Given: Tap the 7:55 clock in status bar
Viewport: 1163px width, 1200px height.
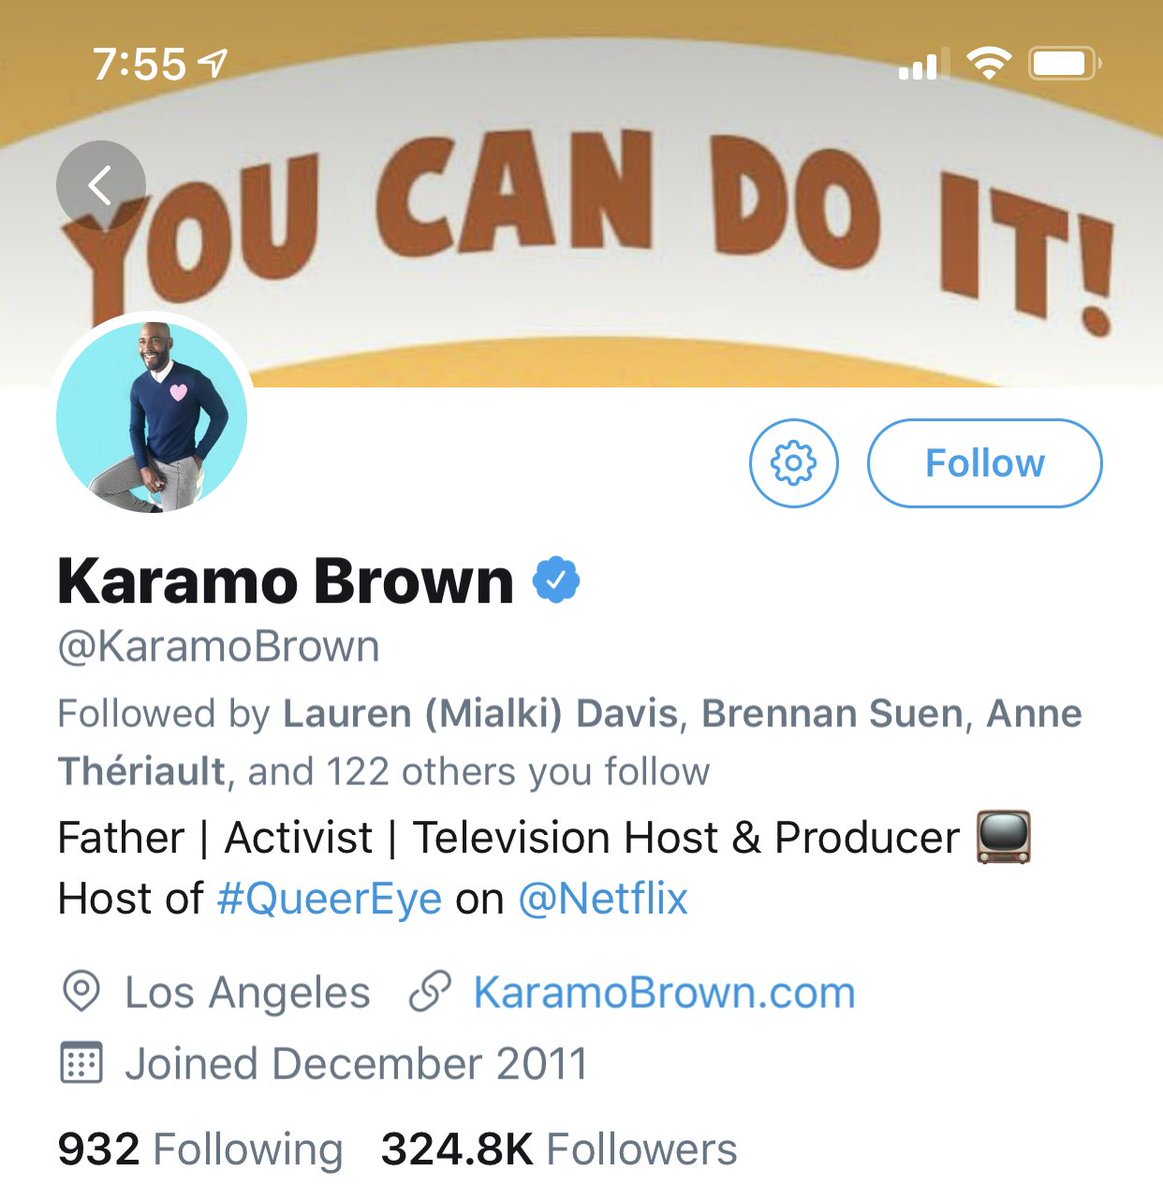Looking at the screenshot, I should [x=139, y=65].
